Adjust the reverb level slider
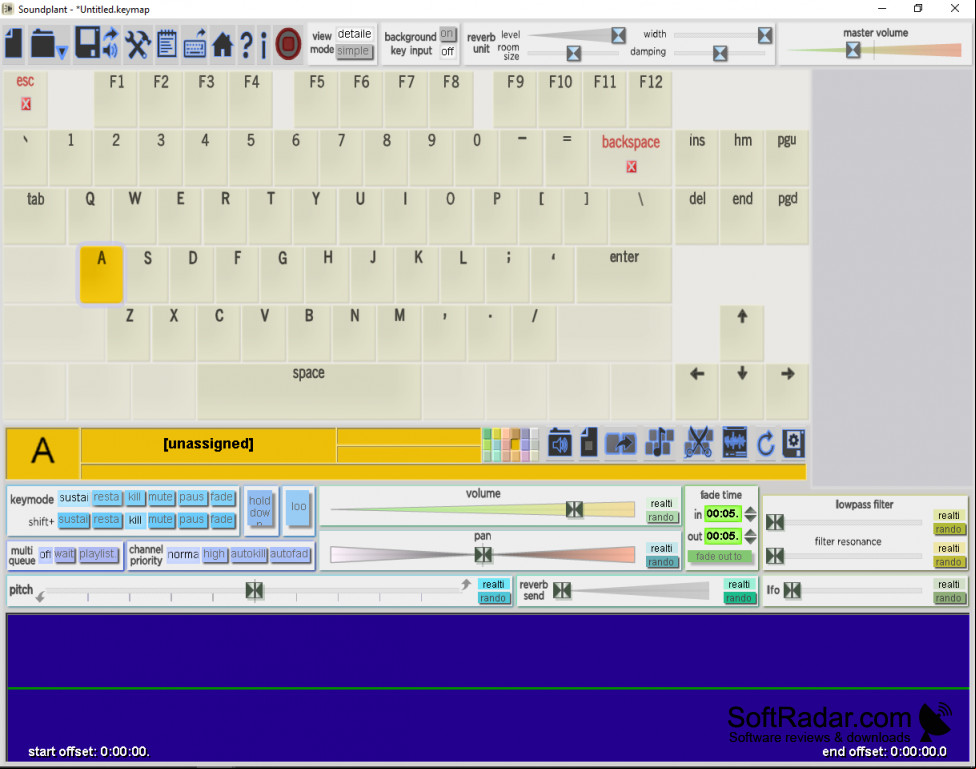976x769 pixels. click(618, 35)
